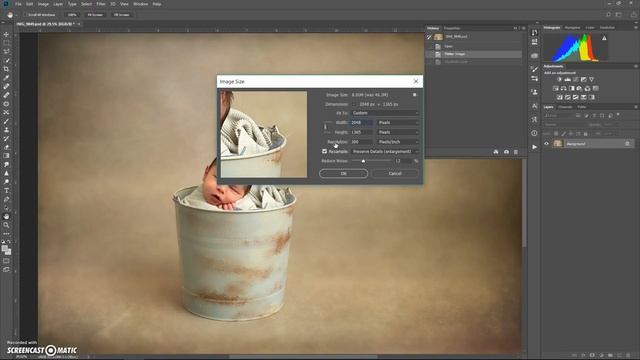This screenshot has height=360, width=640.
Task: Adjust the Reduce Noise slider handle
Action: (363, 161)
